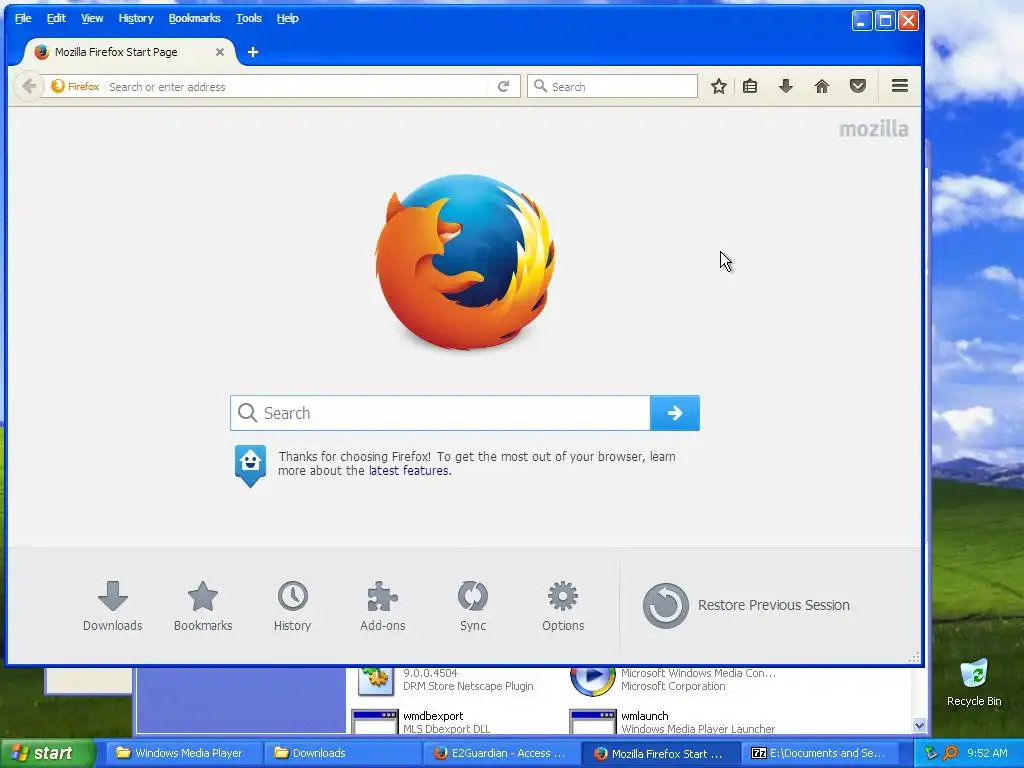Open the hamburger menu icon
1024x768 pixels.
900,86
